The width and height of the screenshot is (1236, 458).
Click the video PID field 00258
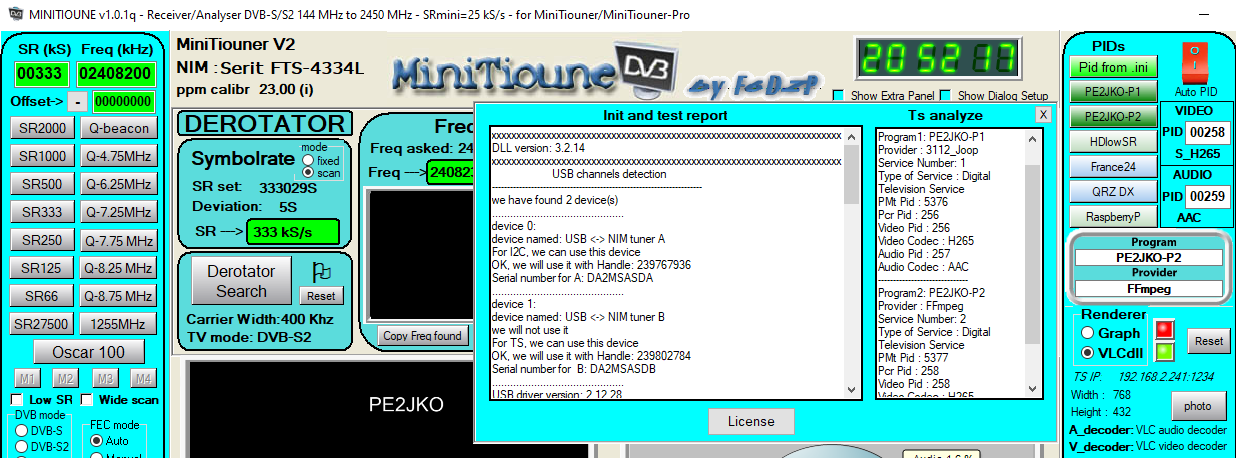coord(1208,132)
